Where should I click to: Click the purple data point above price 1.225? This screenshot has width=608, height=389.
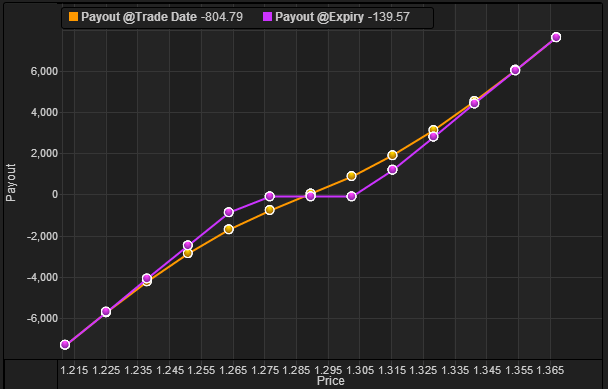pyautogui.click(x=106, y=311)
